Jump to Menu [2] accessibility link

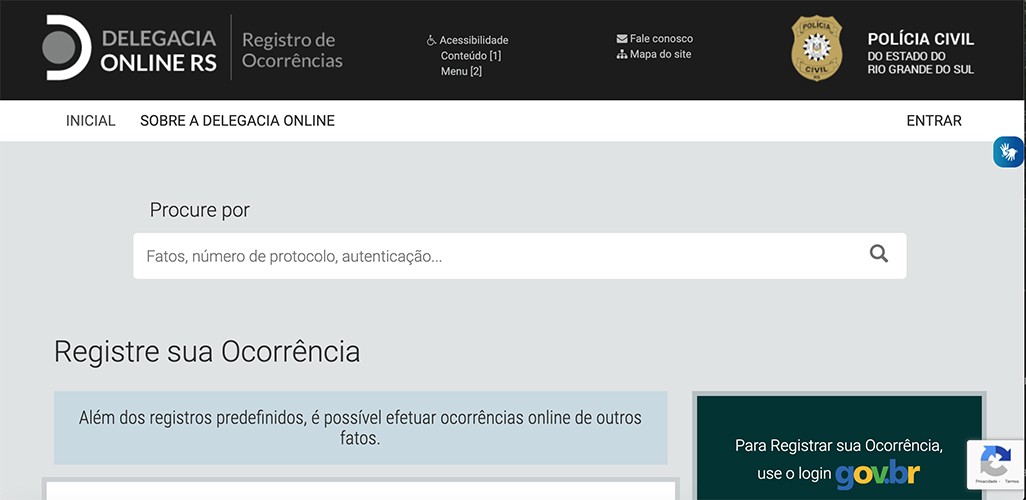pyautogui.click(x=461, y=71)
